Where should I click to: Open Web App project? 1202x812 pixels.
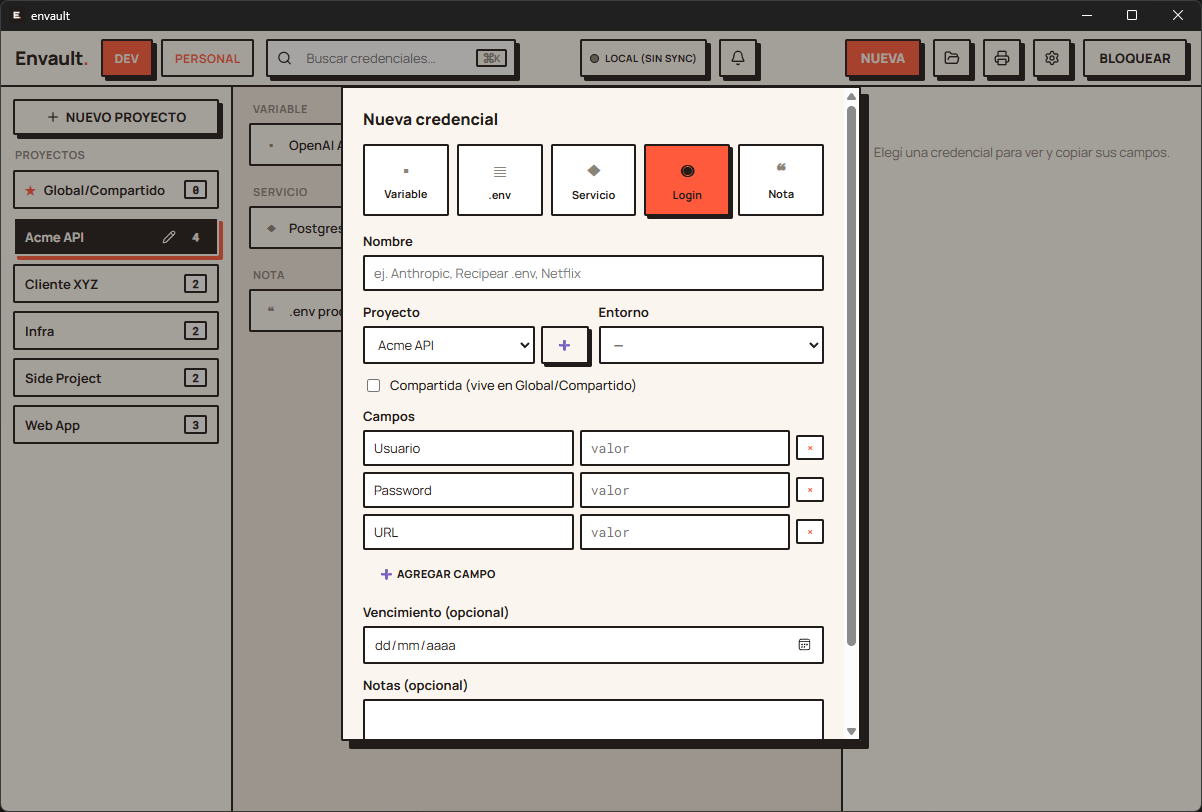point(116,425)
